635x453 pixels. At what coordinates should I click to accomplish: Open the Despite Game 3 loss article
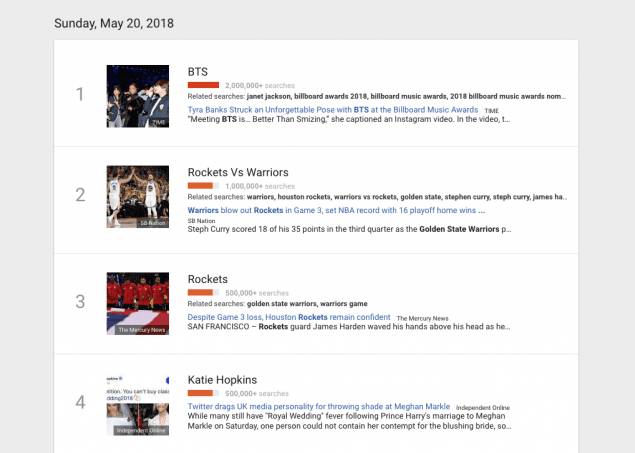point(289,317)
